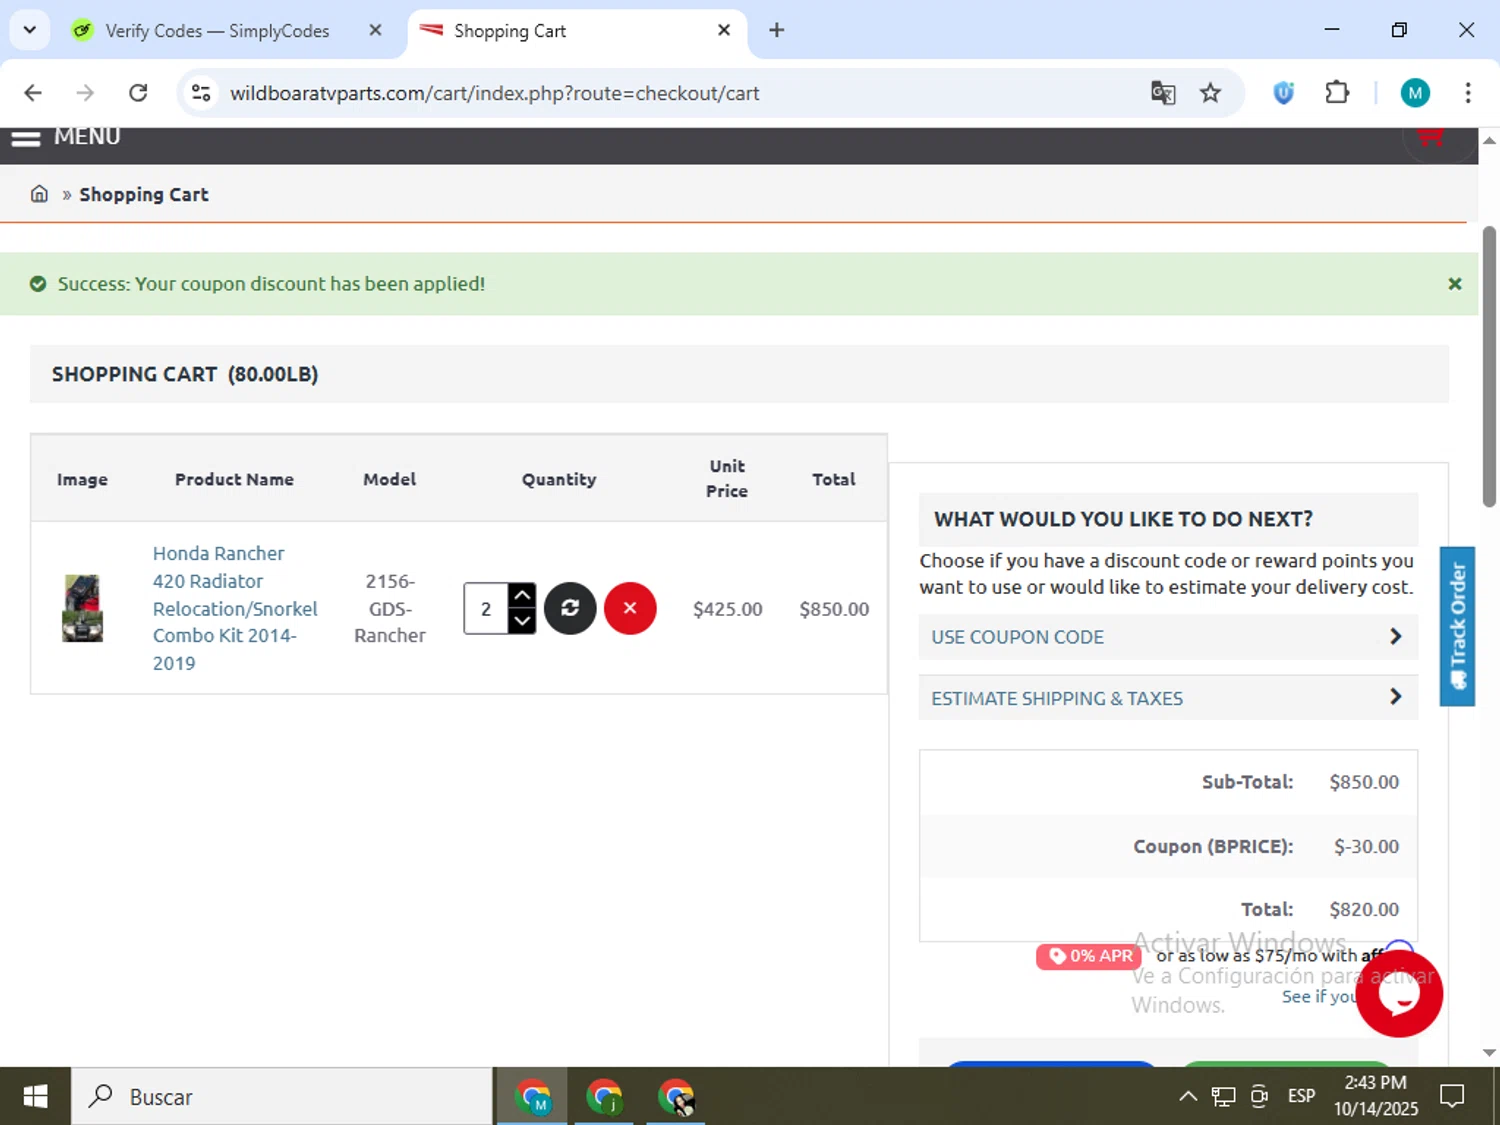The width and height of the screenshot is (1500, 1125).
Task: Click the model cell 2156-GDS-Rancher
Action: point(390,608)
